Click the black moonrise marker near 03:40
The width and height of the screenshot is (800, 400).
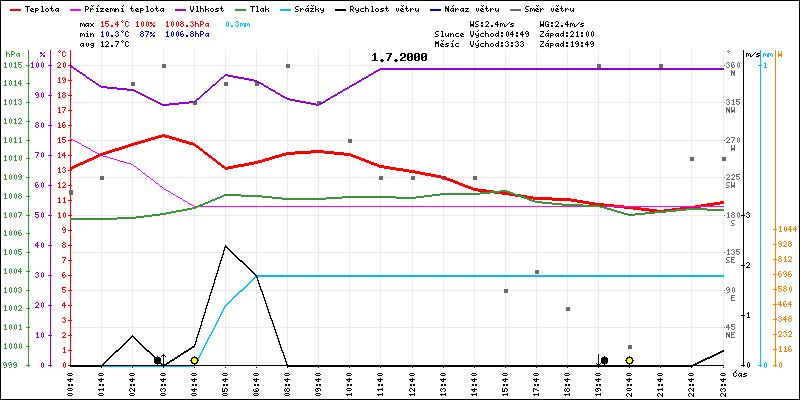(x=157, y=360)
